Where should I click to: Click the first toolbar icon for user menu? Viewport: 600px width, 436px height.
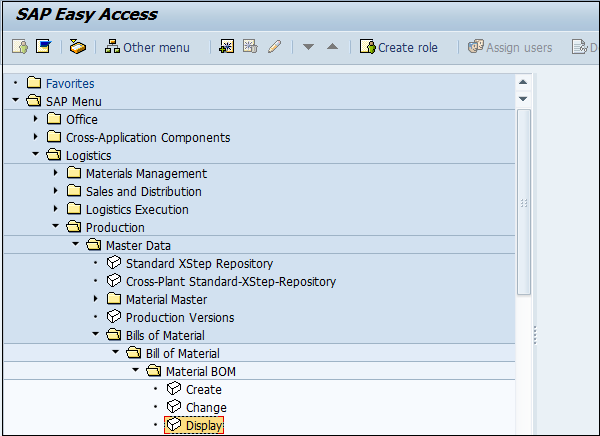pos(20,47)
